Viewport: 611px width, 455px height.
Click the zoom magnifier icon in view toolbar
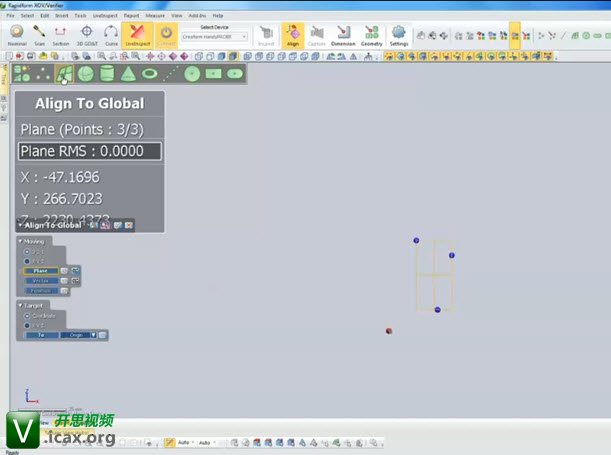coord(102,56)
